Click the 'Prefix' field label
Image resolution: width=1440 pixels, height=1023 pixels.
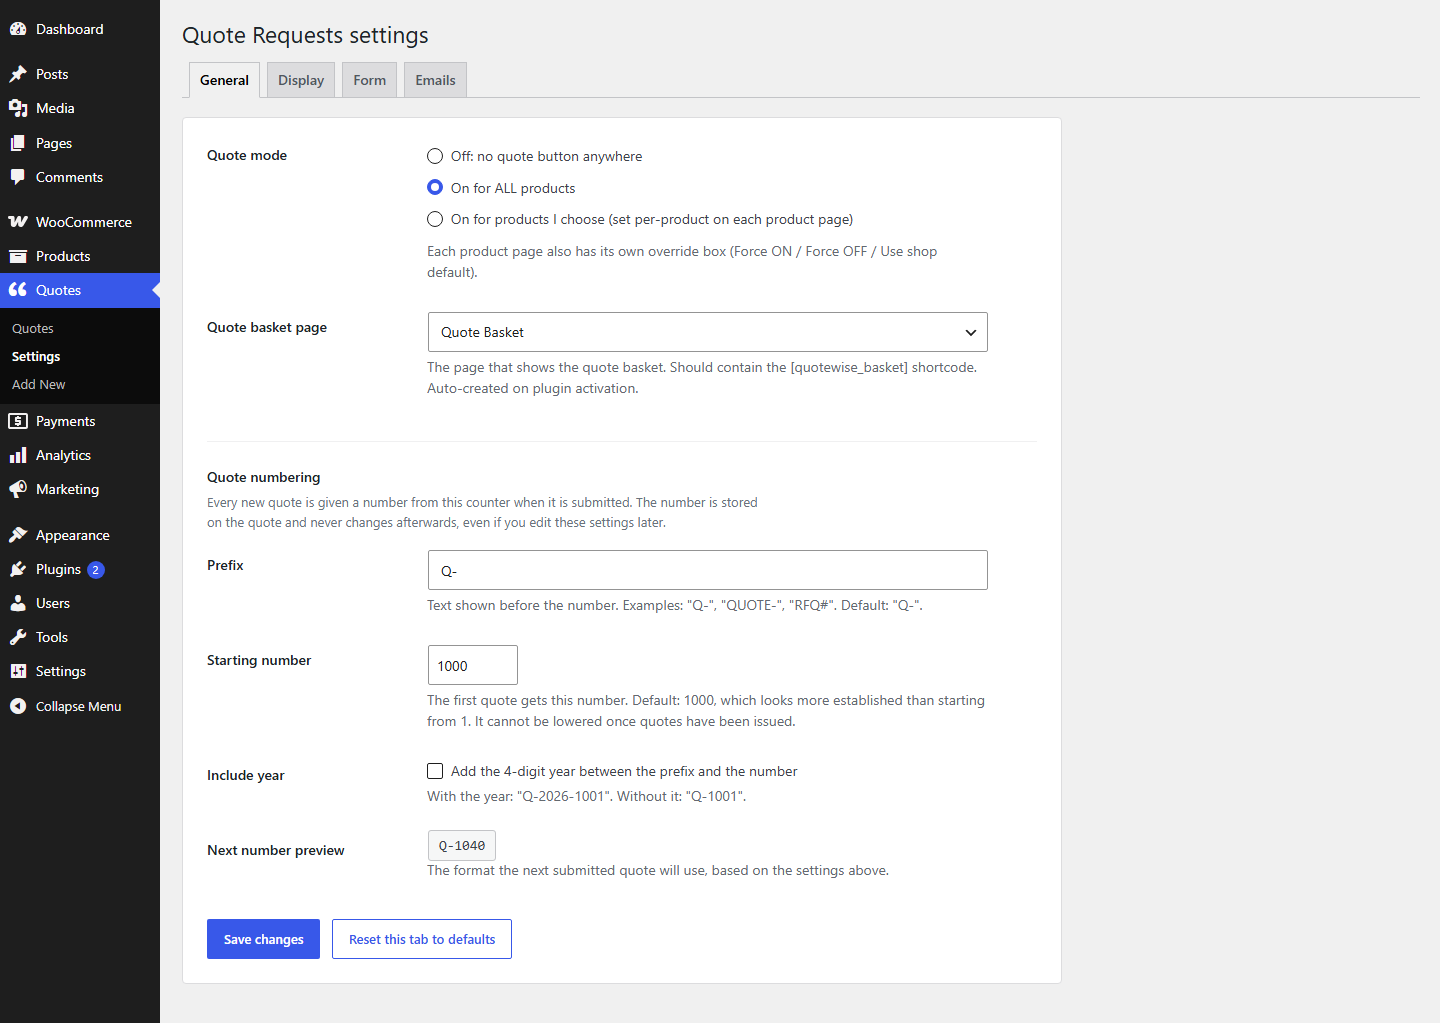225,565
